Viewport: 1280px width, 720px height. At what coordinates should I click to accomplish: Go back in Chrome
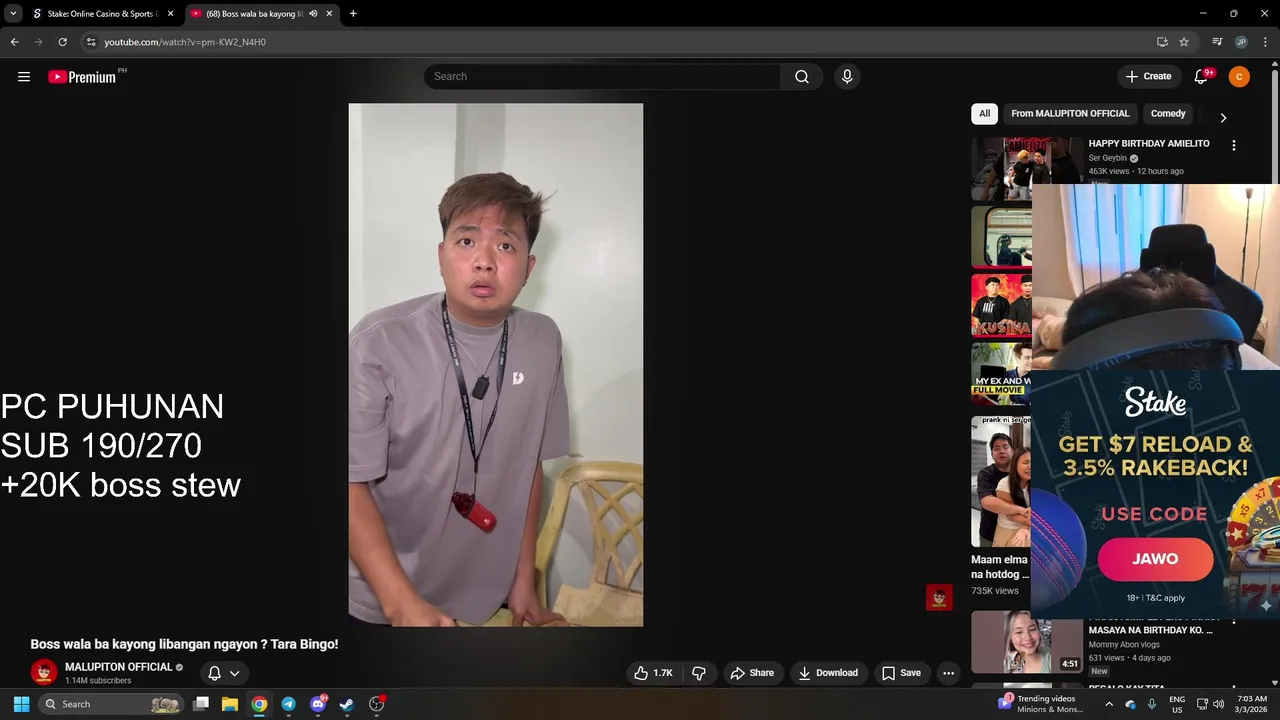(x=14, y=42)
